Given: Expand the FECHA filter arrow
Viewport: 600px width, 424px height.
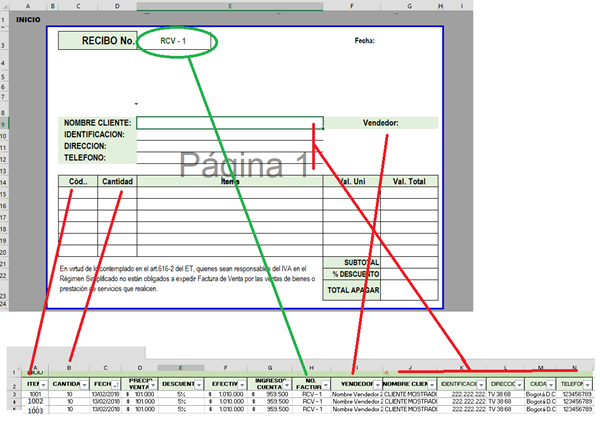Looking at the screenshot, I should (118, 385).
